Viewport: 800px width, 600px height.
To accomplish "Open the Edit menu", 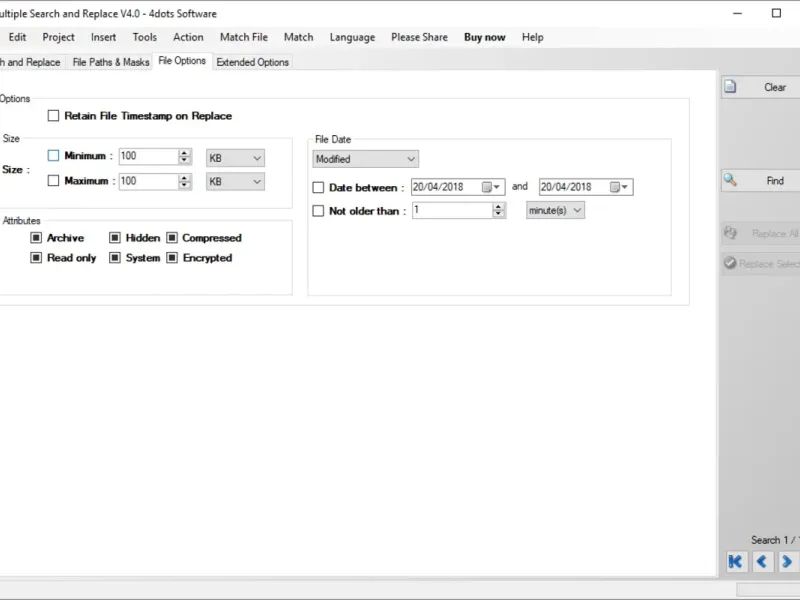I will [17, 37].
